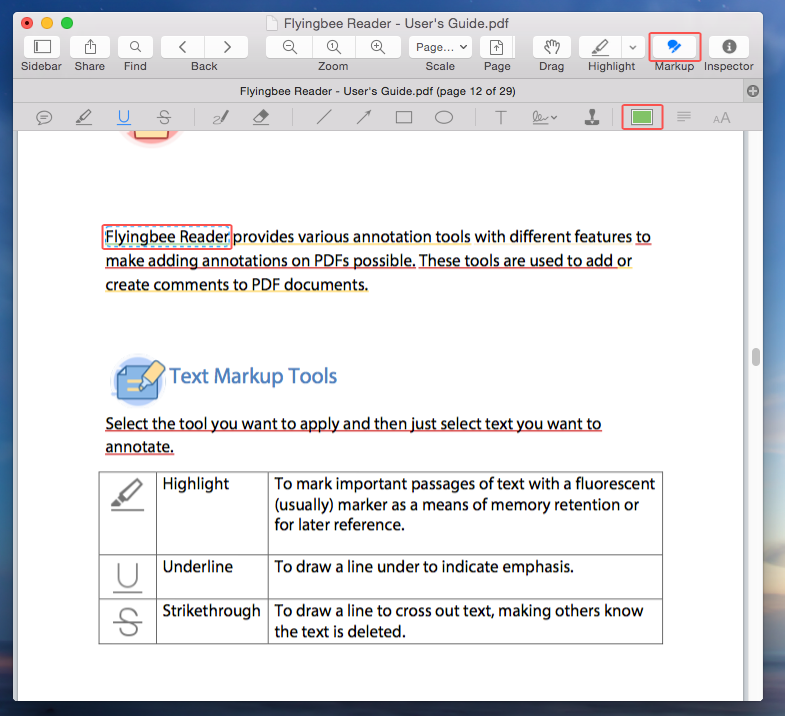Reset to actual size zoom button
This screenshot has height=716, width=785.
[x=334, y=47]
